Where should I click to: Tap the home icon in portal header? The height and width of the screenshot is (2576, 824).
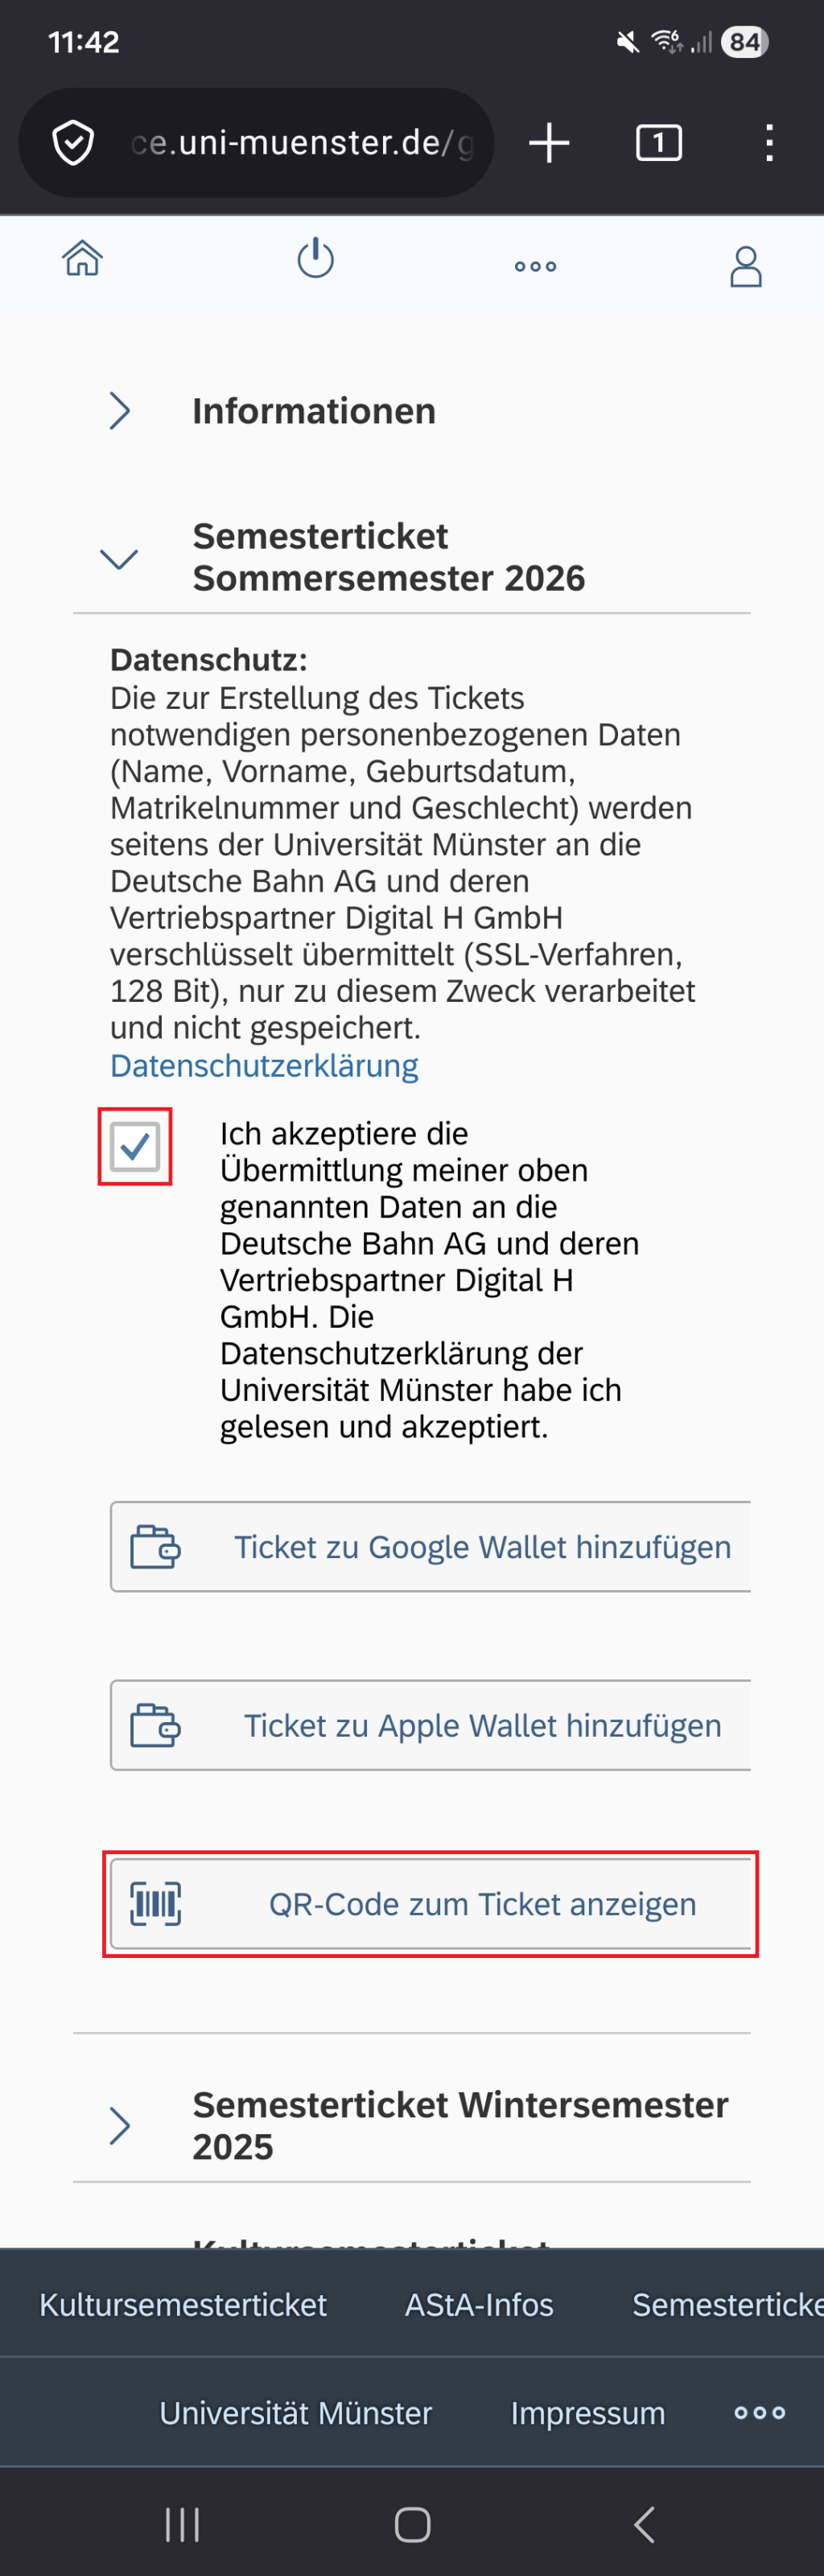point(82,259)
